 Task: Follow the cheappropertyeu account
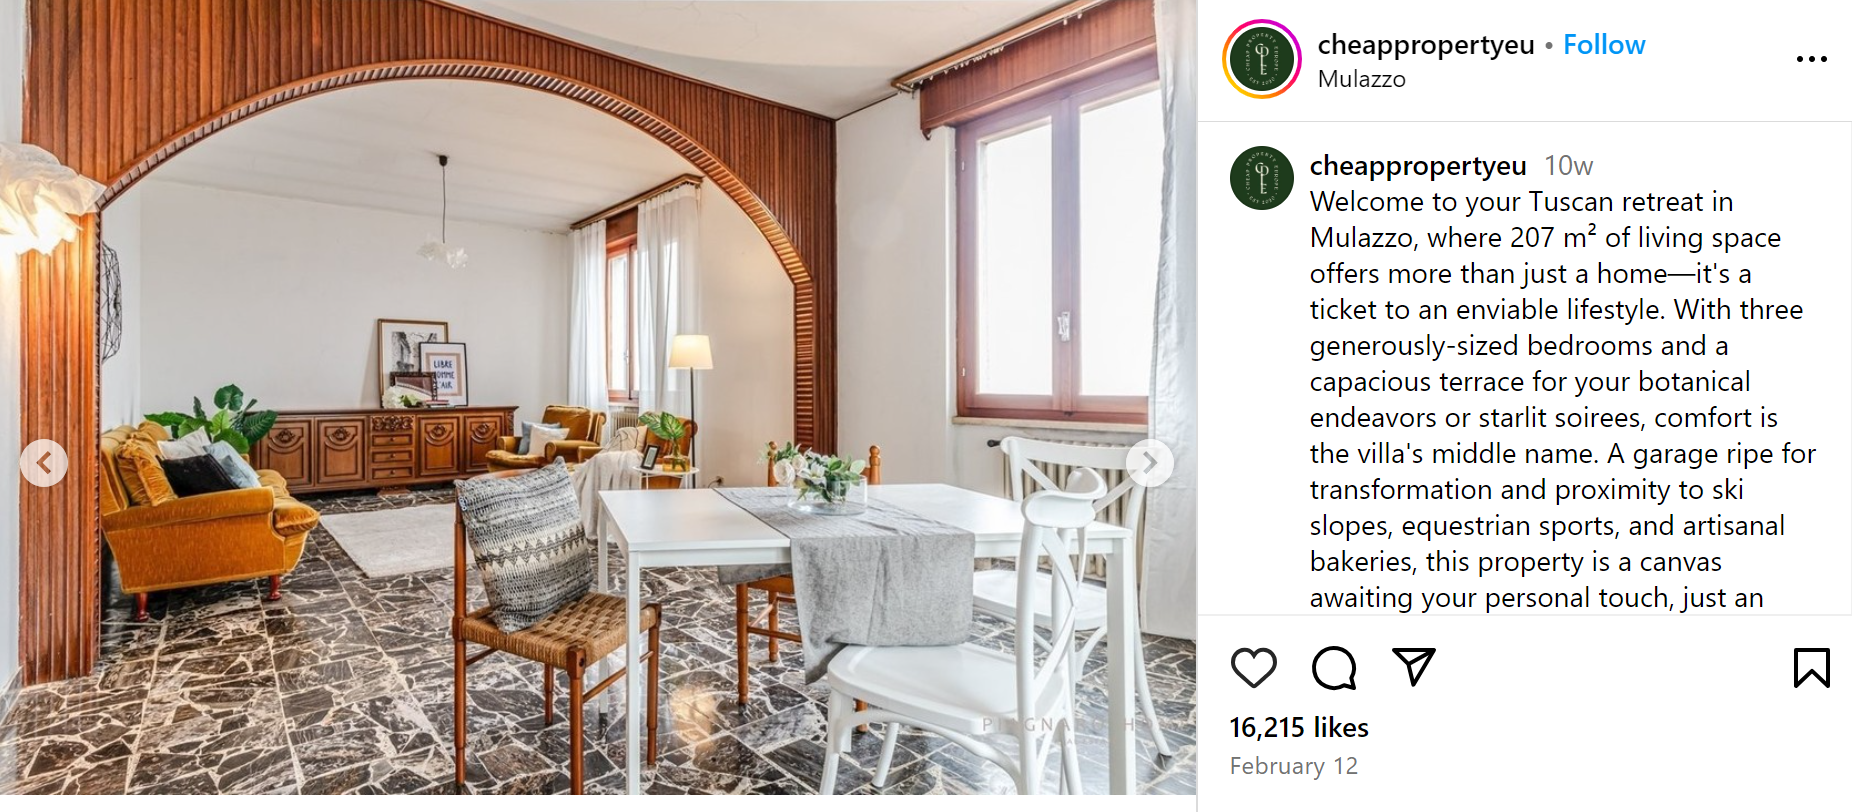coord(1604,45)
